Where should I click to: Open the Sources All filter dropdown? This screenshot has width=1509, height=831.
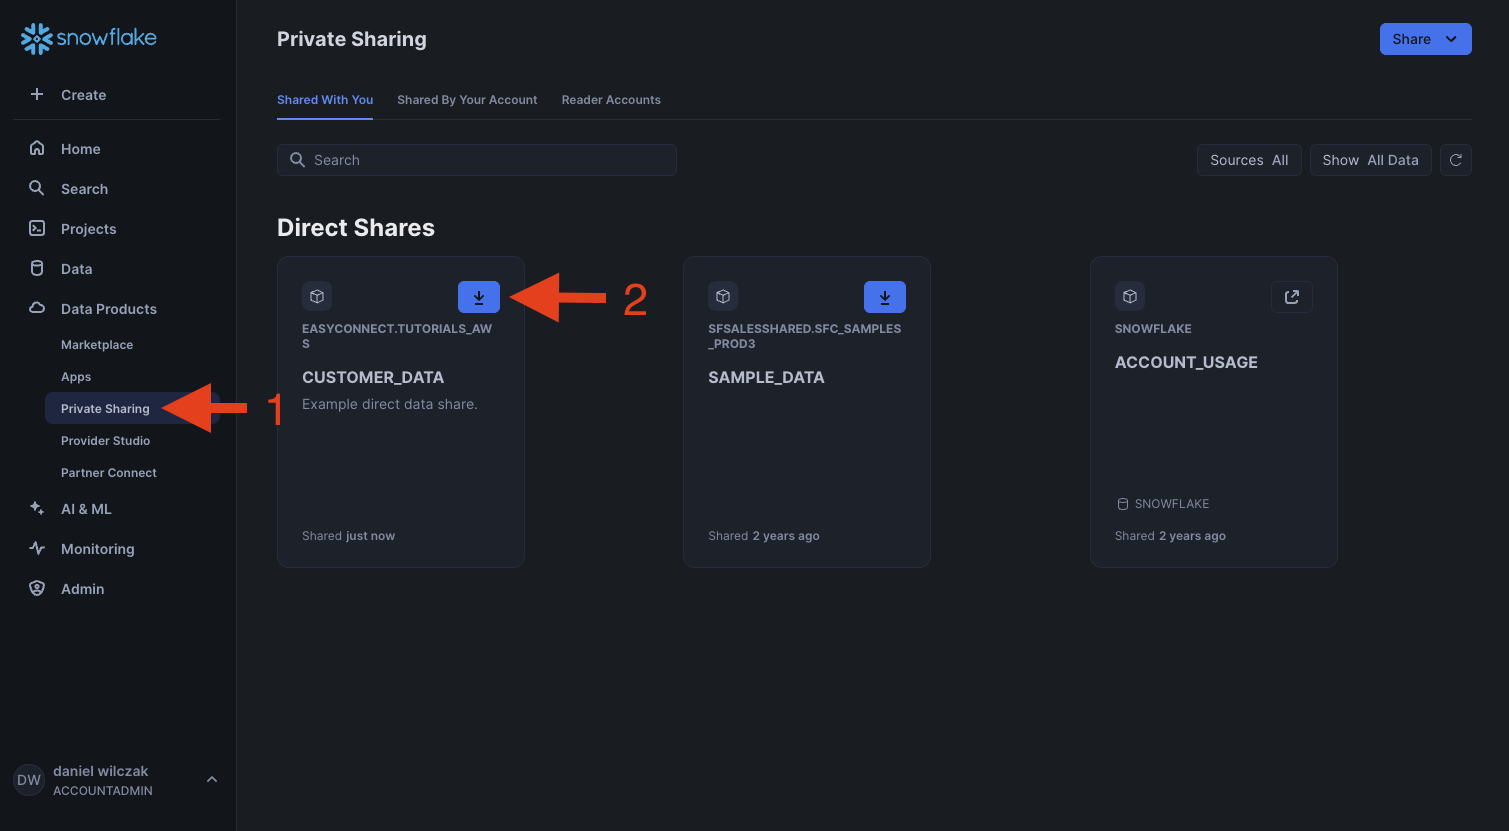point(1248,160)
